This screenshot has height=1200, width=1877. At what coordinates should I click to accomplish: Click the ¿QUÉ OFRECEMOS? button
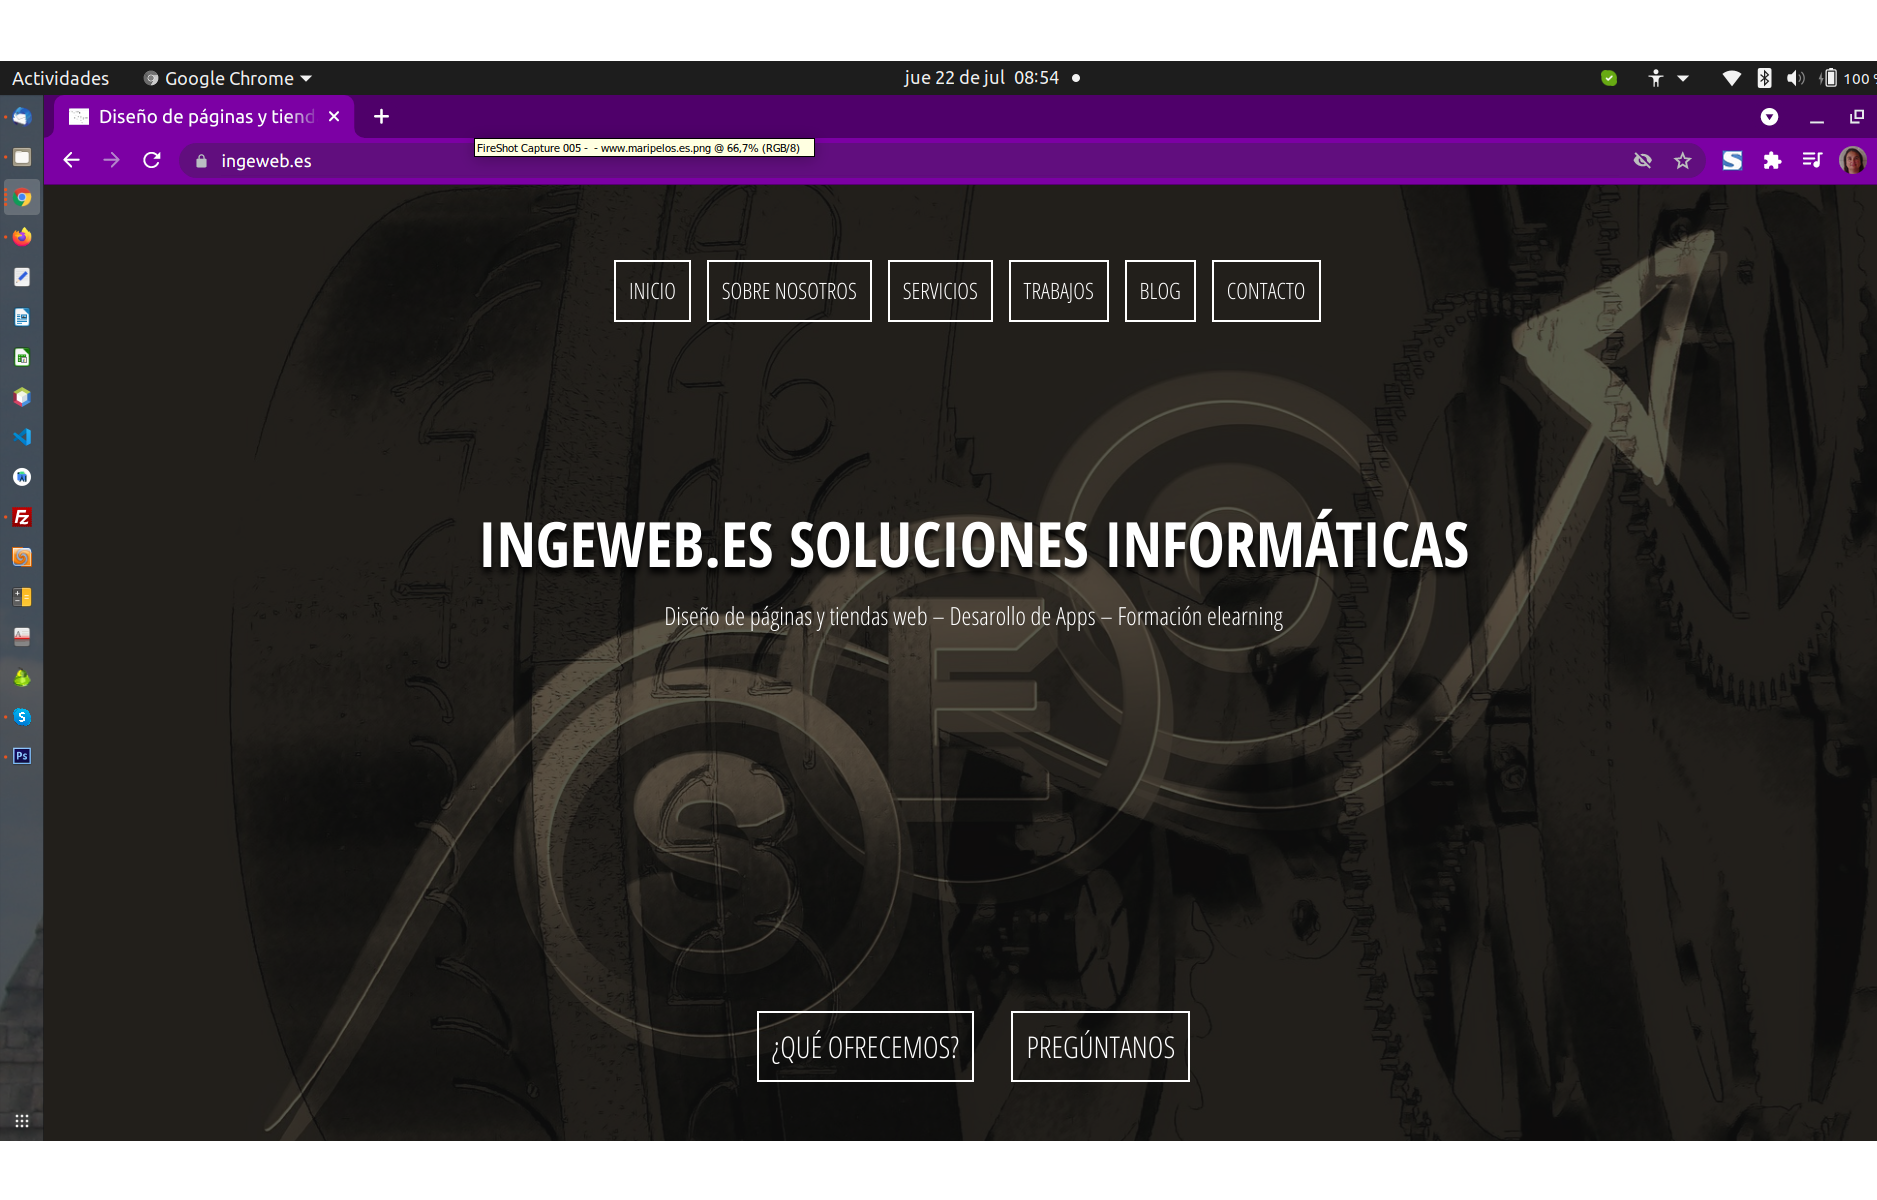pos(865,1046)
